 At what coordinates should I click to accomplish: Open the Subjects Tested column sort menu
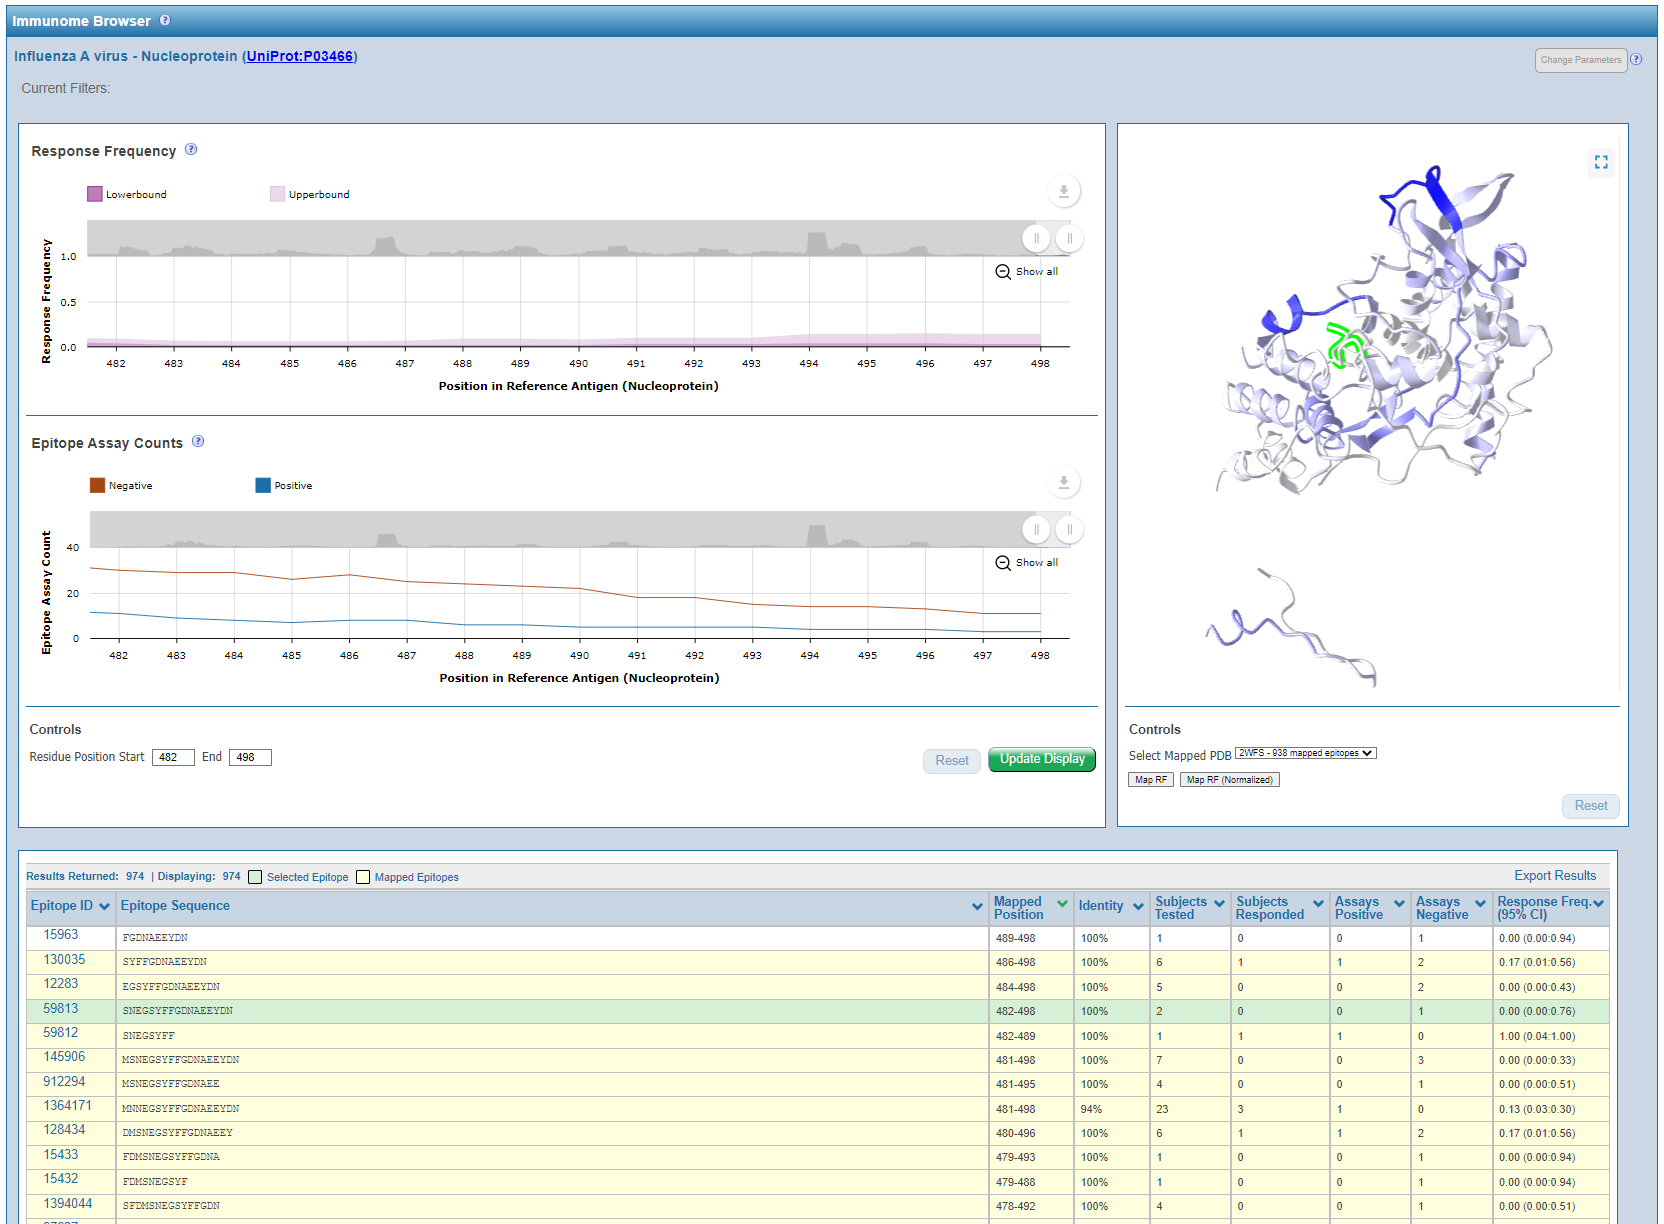[x=1219, y=903]
